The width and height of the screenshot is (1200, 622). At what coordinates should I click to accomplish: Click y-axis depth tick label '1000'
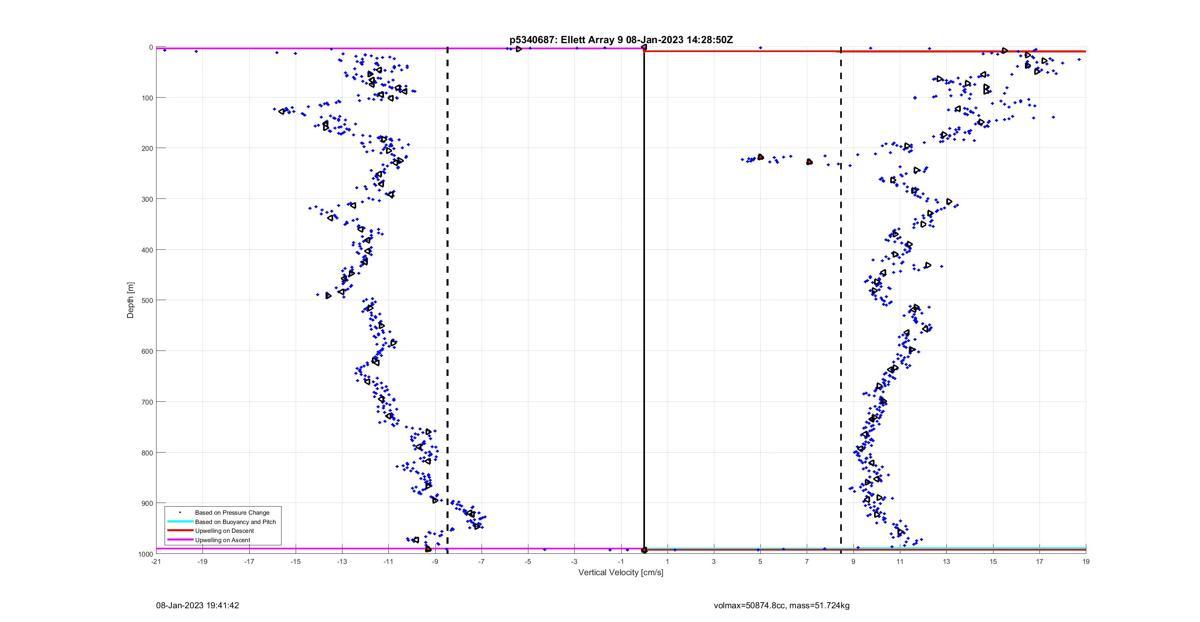[145, 554]
